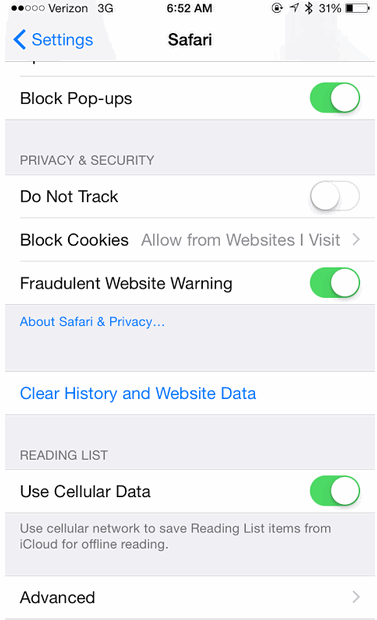Screen dimensions: 377x620
Task: Tap the battery indicator icon
Action: tap(357, 8)
